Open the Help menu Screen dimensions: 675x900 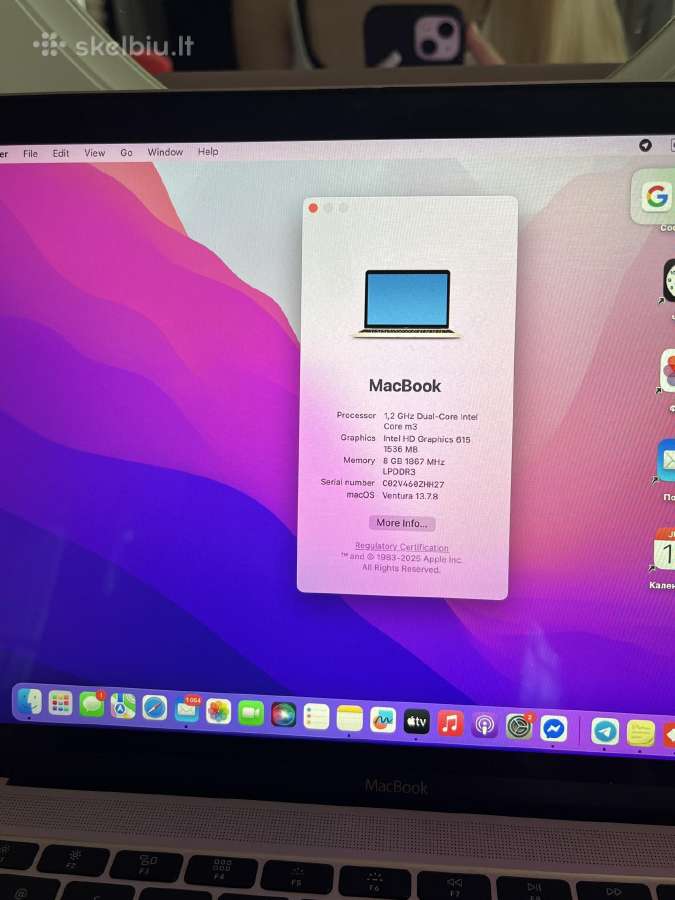click(208, 152)
